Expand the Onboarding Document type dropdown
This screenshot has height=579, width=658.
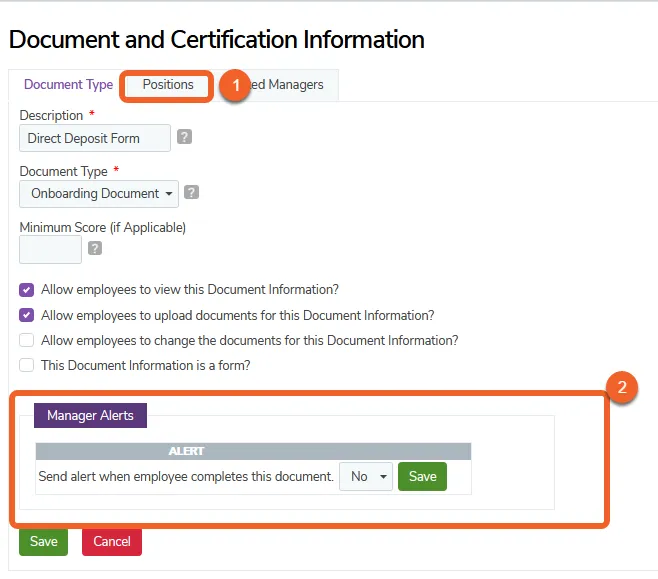tap(99, 193)
